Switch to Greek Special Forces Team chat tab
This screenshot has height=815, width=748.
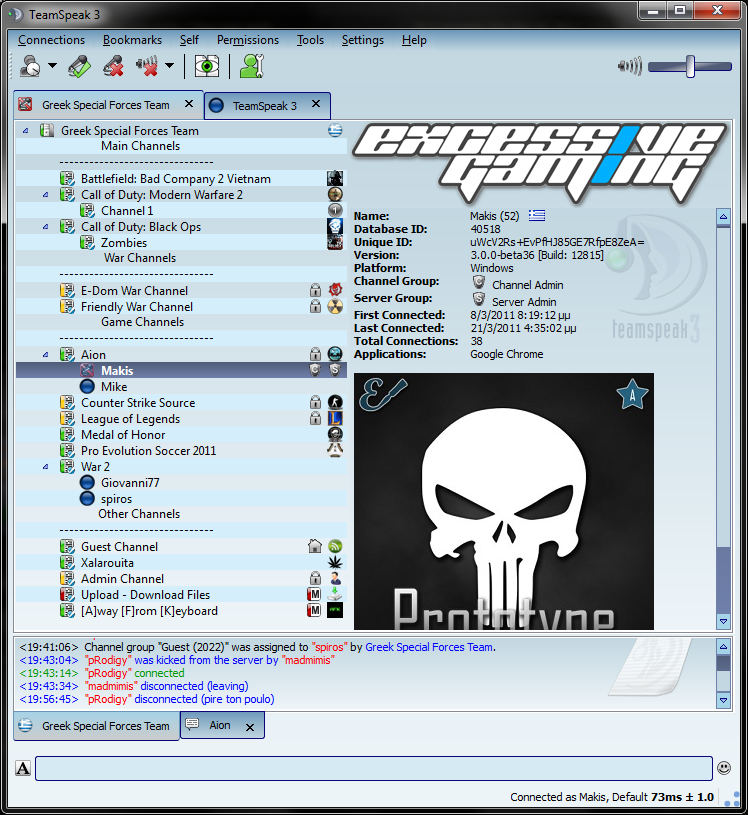(x=97, y=726)
